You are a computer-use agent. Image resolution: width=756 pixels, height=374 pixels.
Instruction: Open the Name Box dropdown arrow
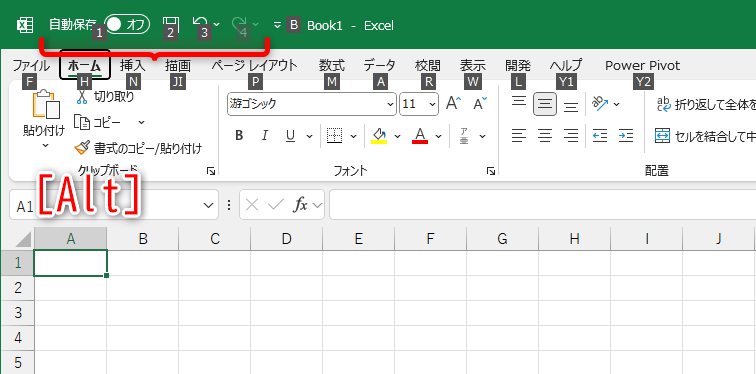[x=208, y=205]
